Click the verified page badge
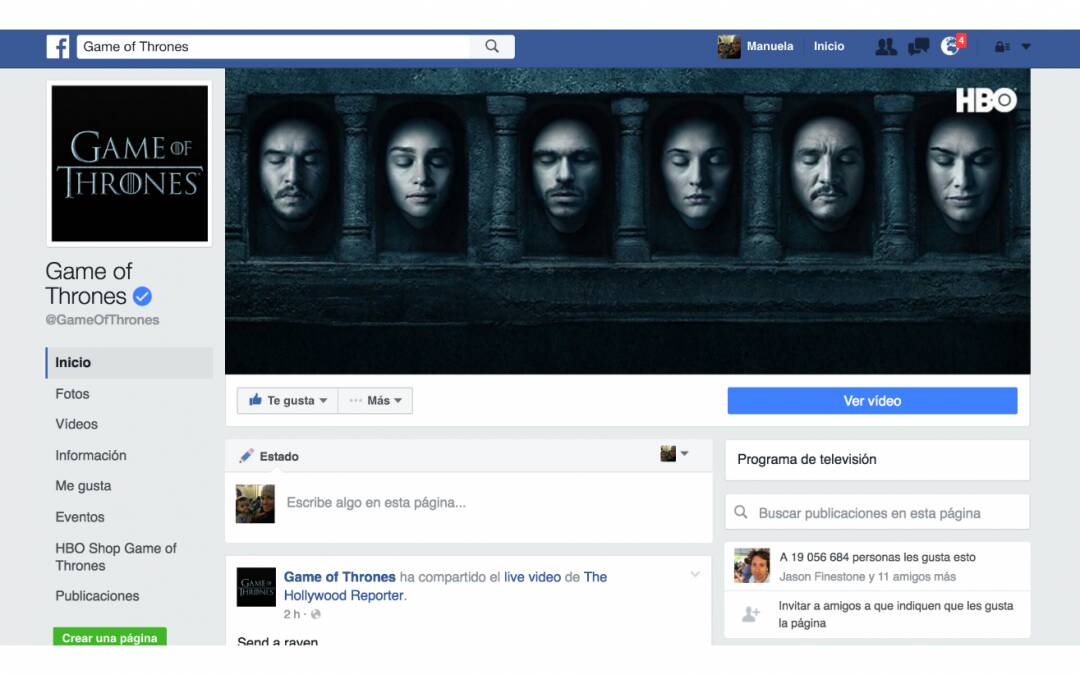Screen dimensions: 1080x675 [x=143, y=296]
